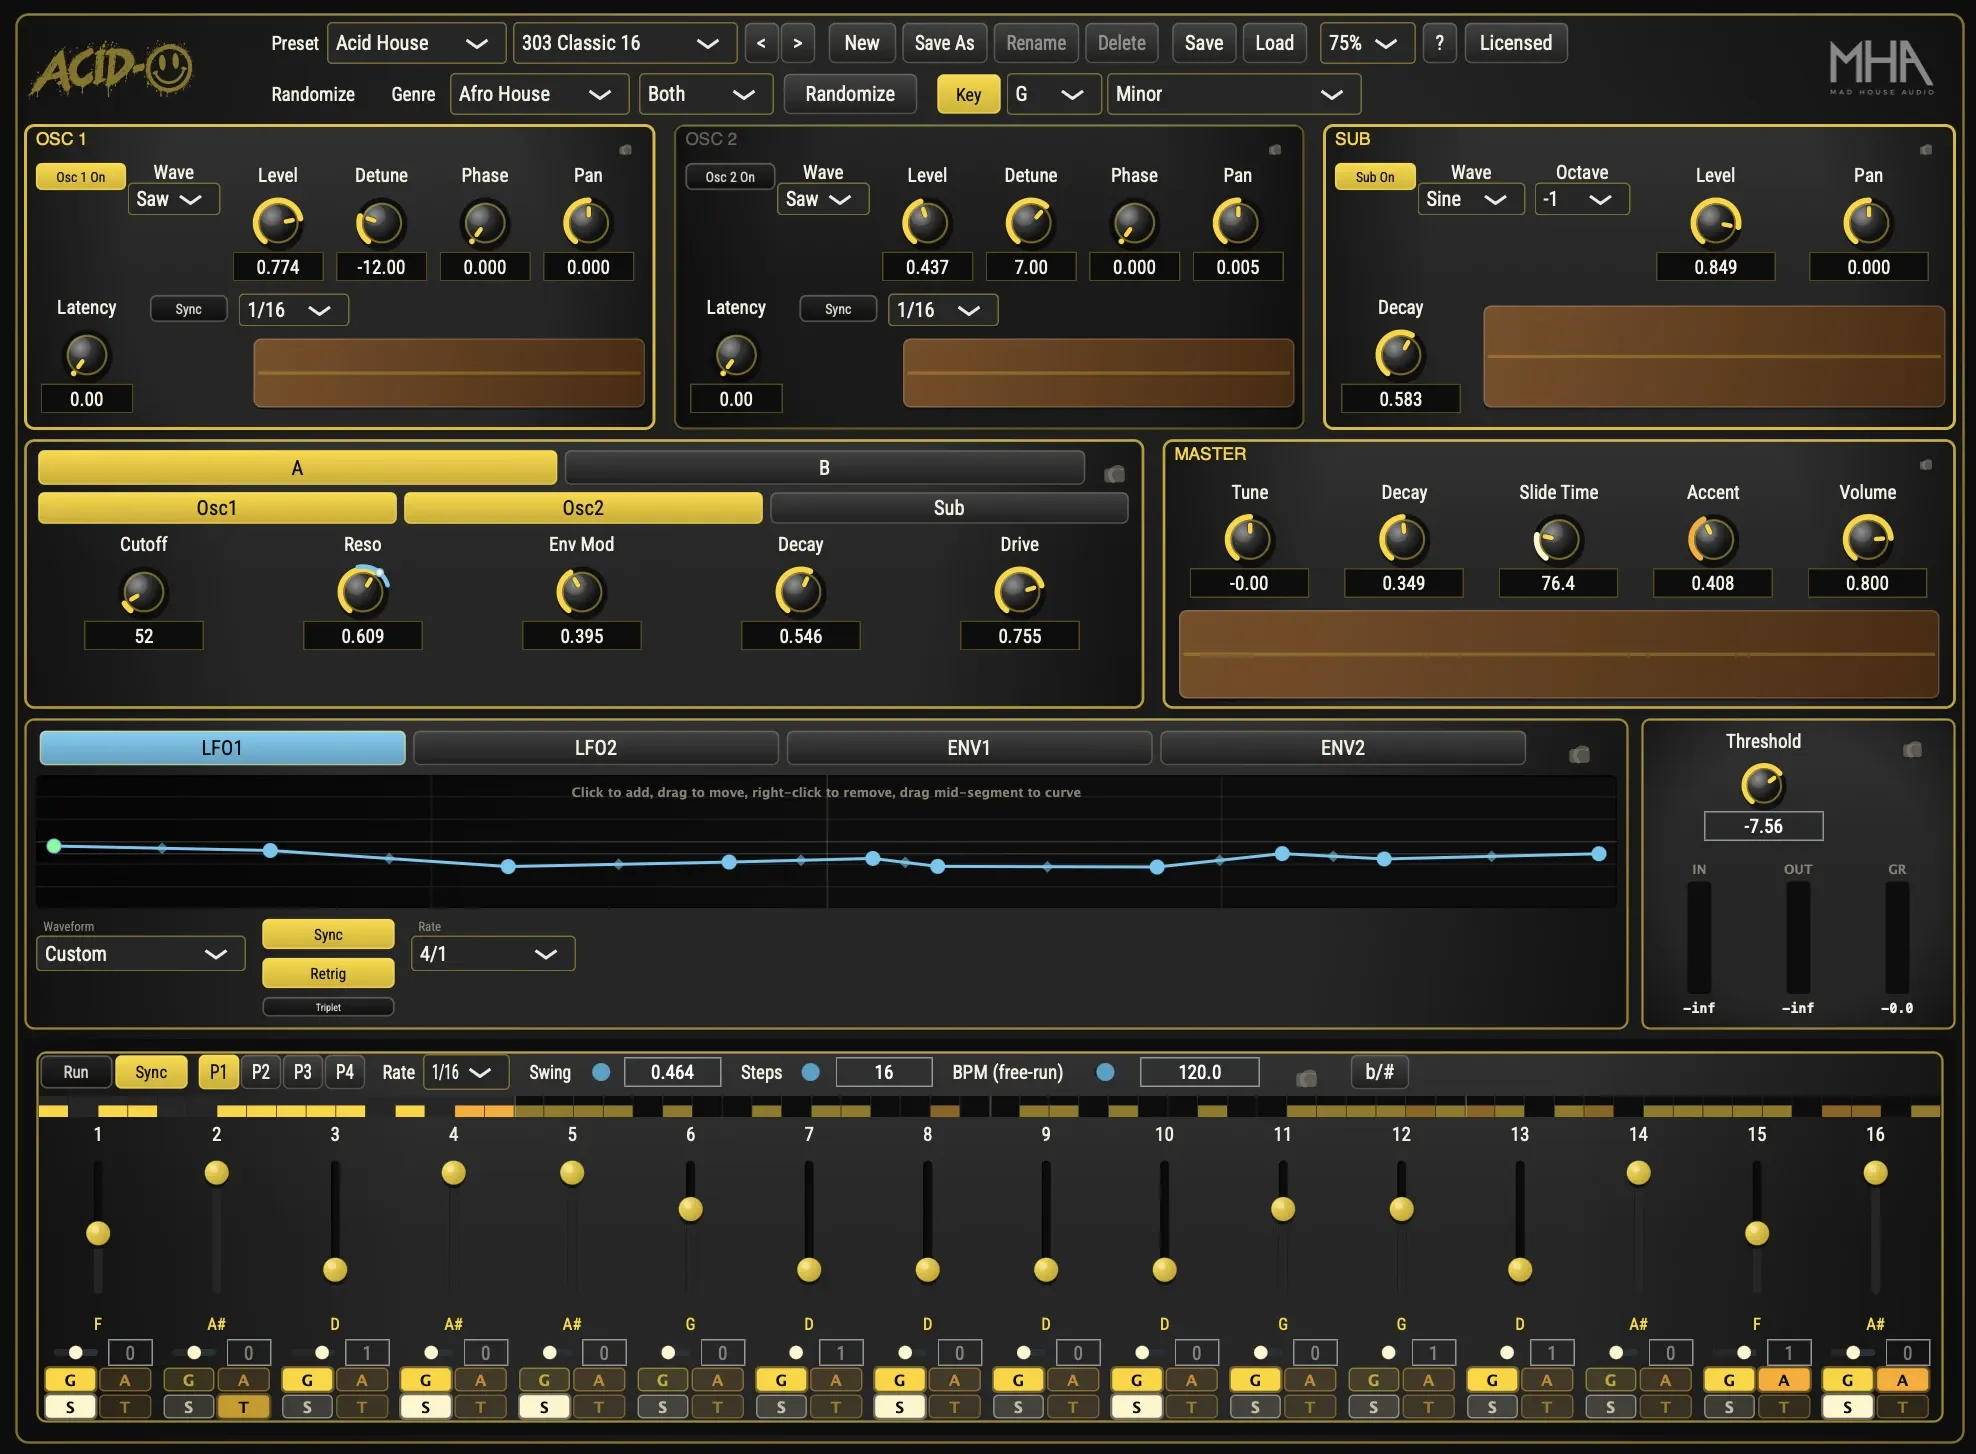The width and height of the screenshot is (1976, 1454).
Task: Open help with the ? button
Action: coord(1439,43)
